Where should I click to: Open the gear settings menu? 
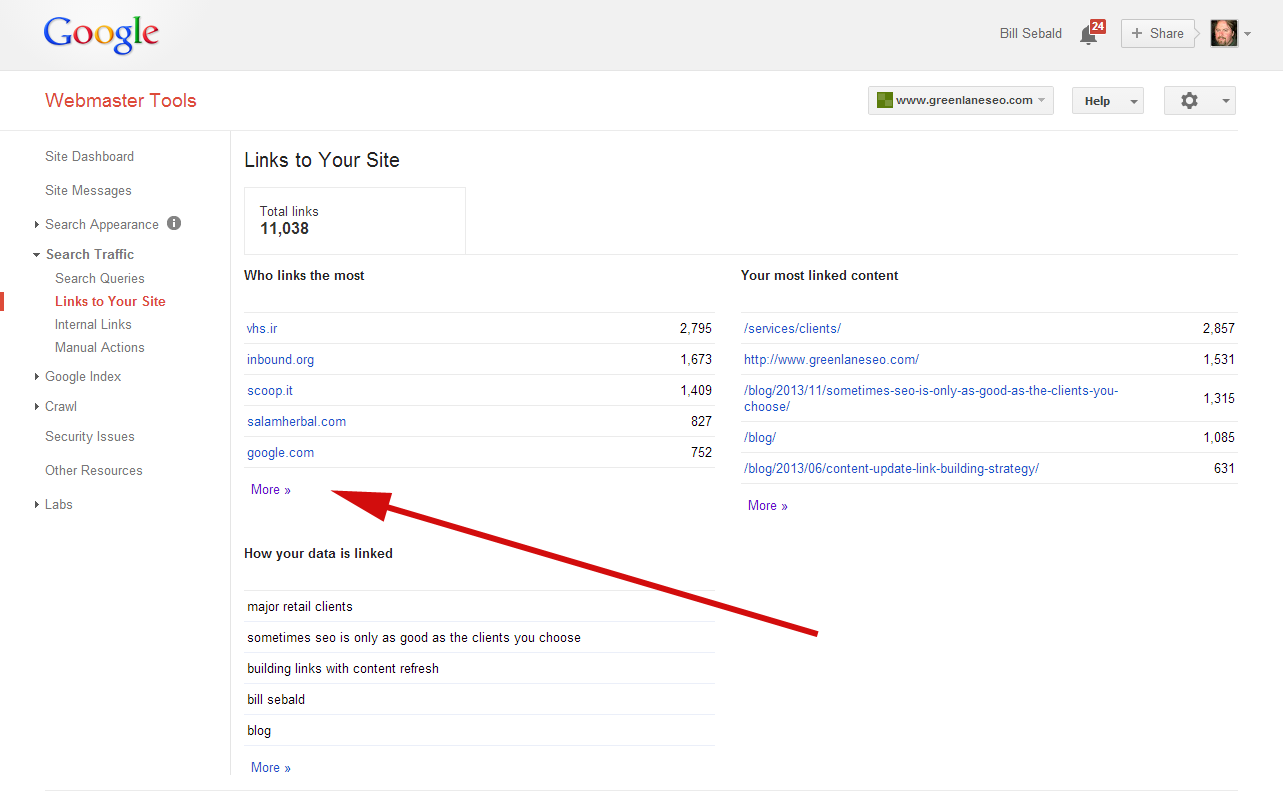click(x=1189, y=100)
